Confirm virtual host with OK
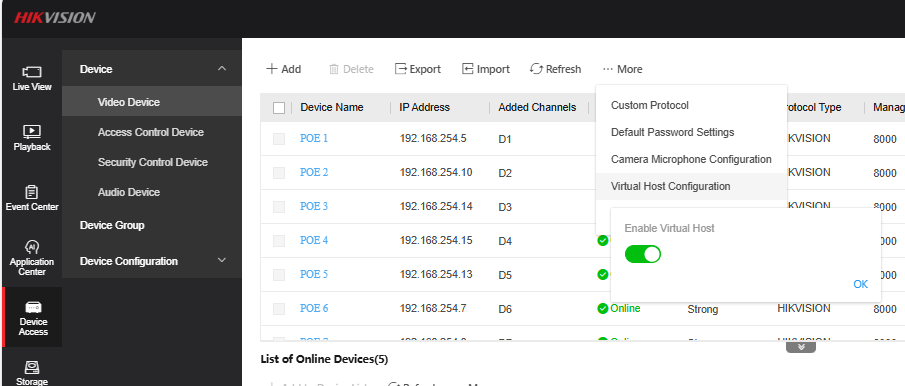The image size is (905, 386). pos(860,284)
